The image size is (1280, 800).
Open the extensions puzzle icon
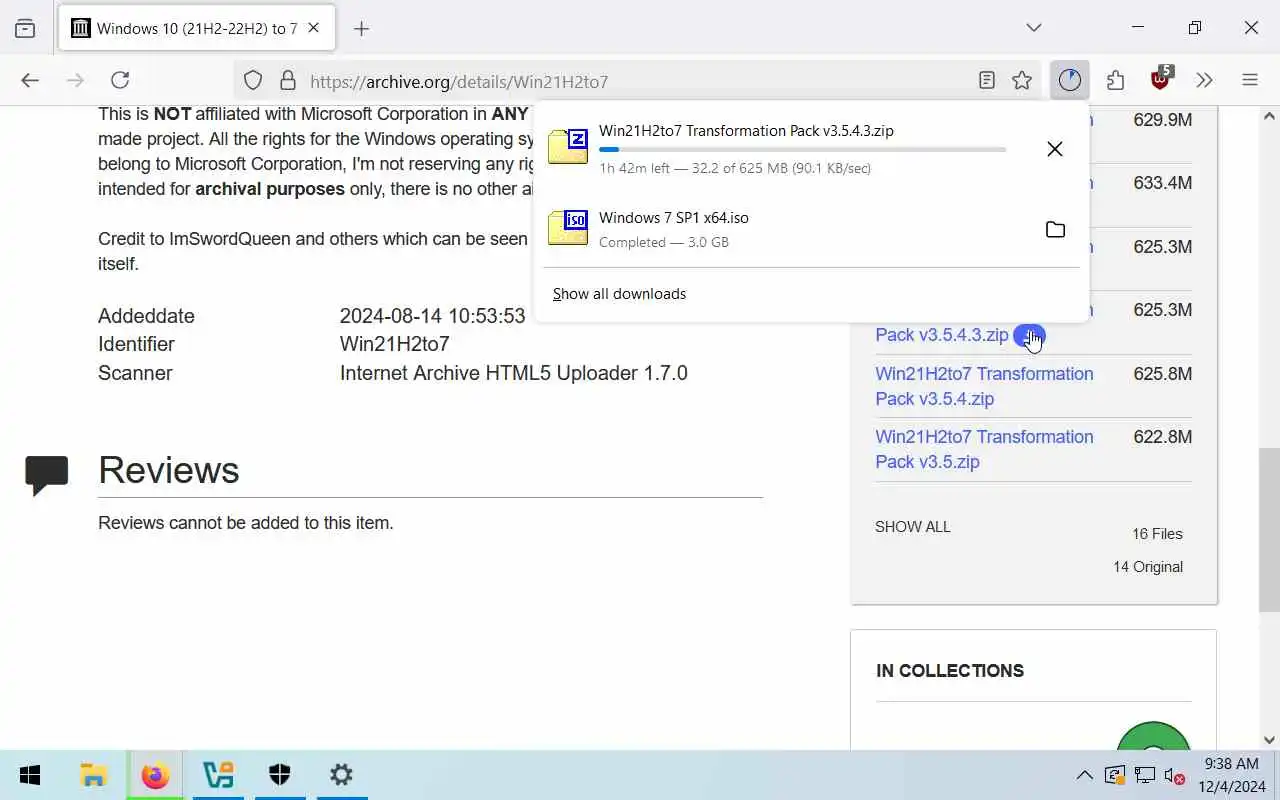[1115, 80]
